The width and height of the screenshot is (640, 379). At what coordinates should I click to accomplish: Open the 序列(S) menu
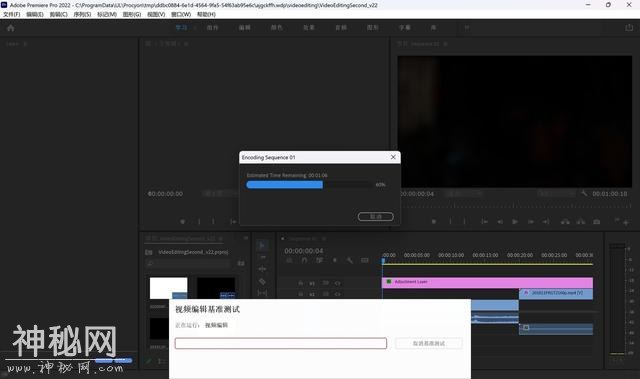(82, 14)
